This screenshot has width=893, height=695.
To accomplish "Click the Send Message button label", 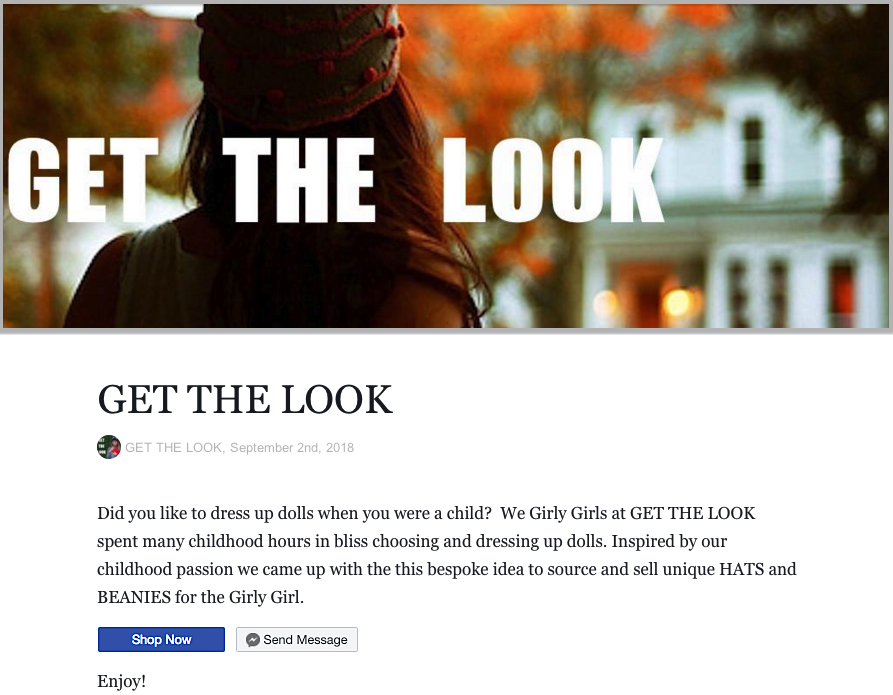I will (305, 640).
